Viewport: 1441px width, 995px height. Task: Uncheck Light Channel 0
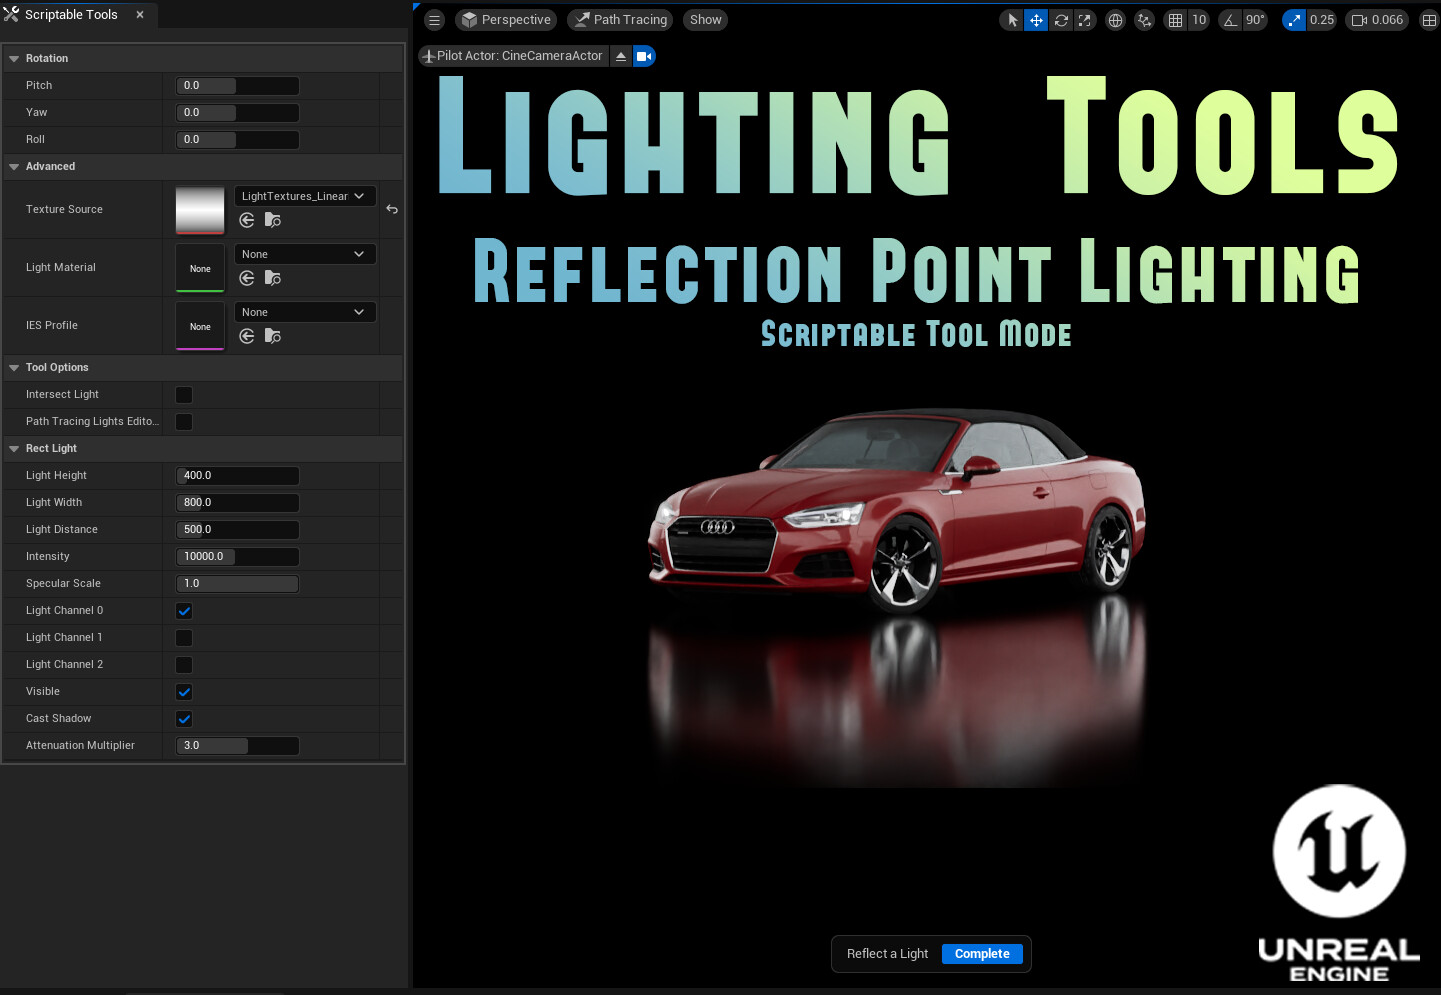[x=184, y=611]
